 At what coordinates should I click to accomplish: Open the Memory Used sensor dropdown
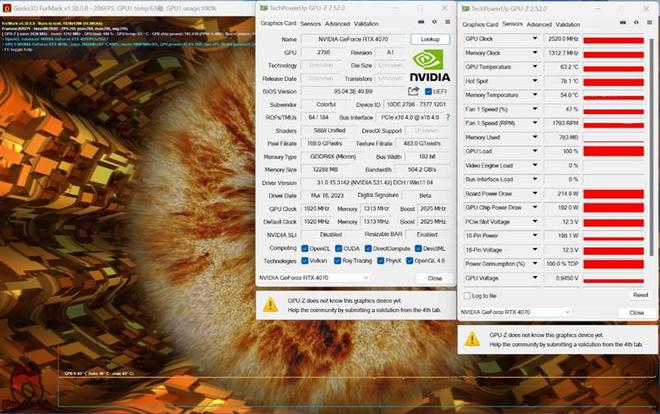click(535, 137)
